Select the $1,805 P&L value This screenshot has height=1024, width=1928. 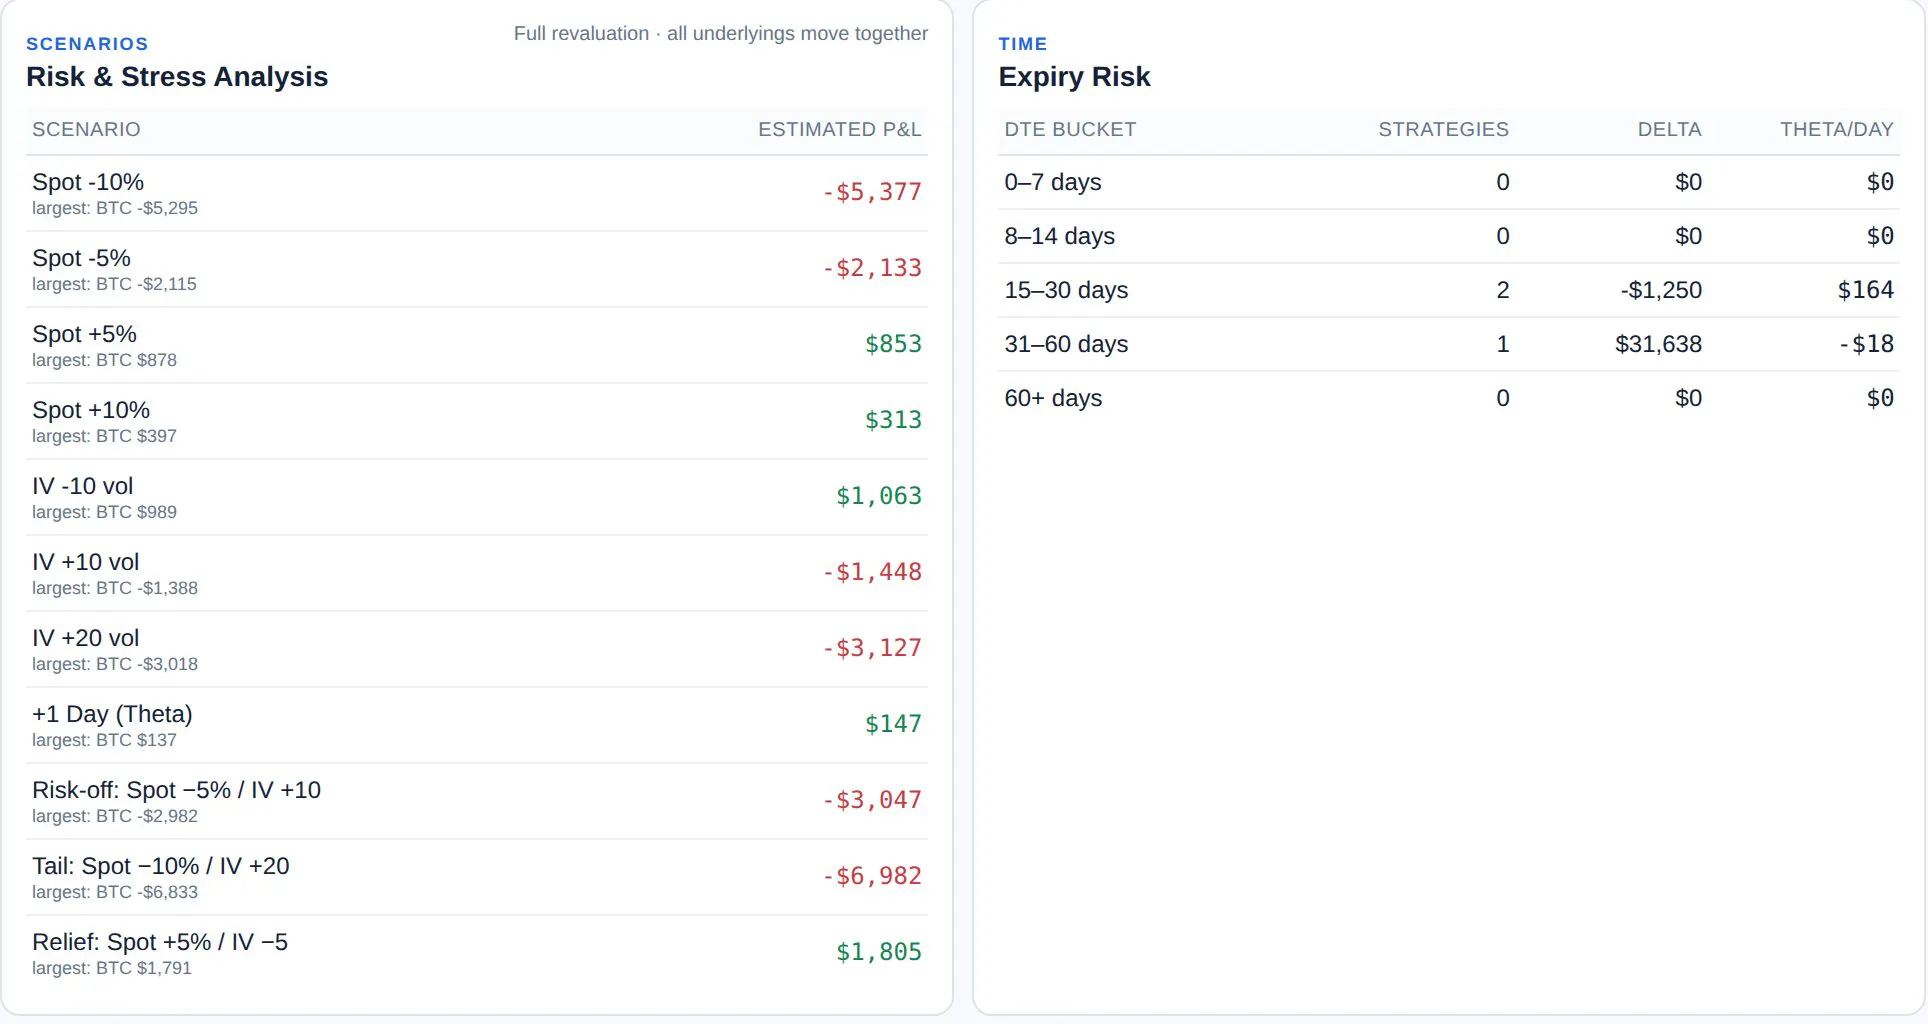pyautogui.click(x=879, y=952)
